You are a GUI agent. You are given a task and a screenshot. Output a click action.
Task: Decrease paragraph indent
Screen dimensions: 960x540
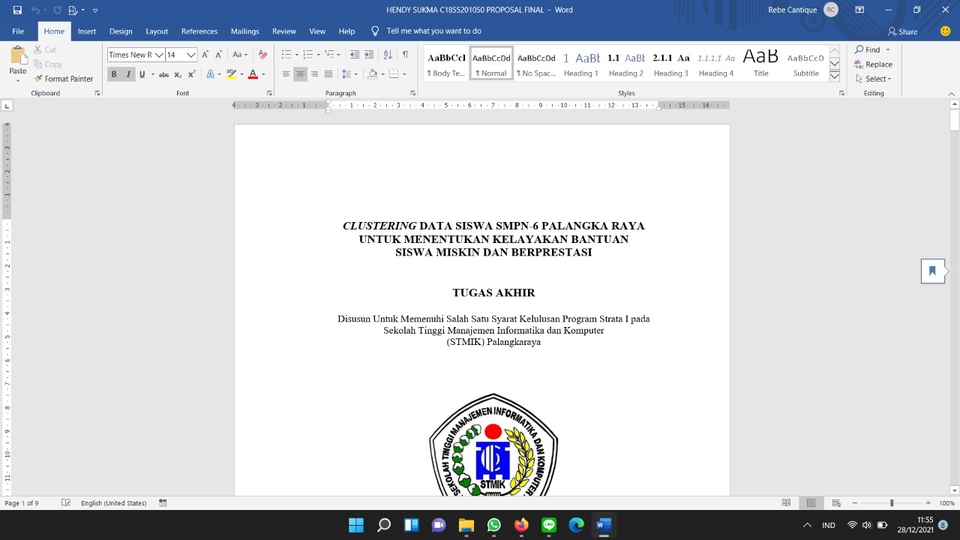click(354, 54)
